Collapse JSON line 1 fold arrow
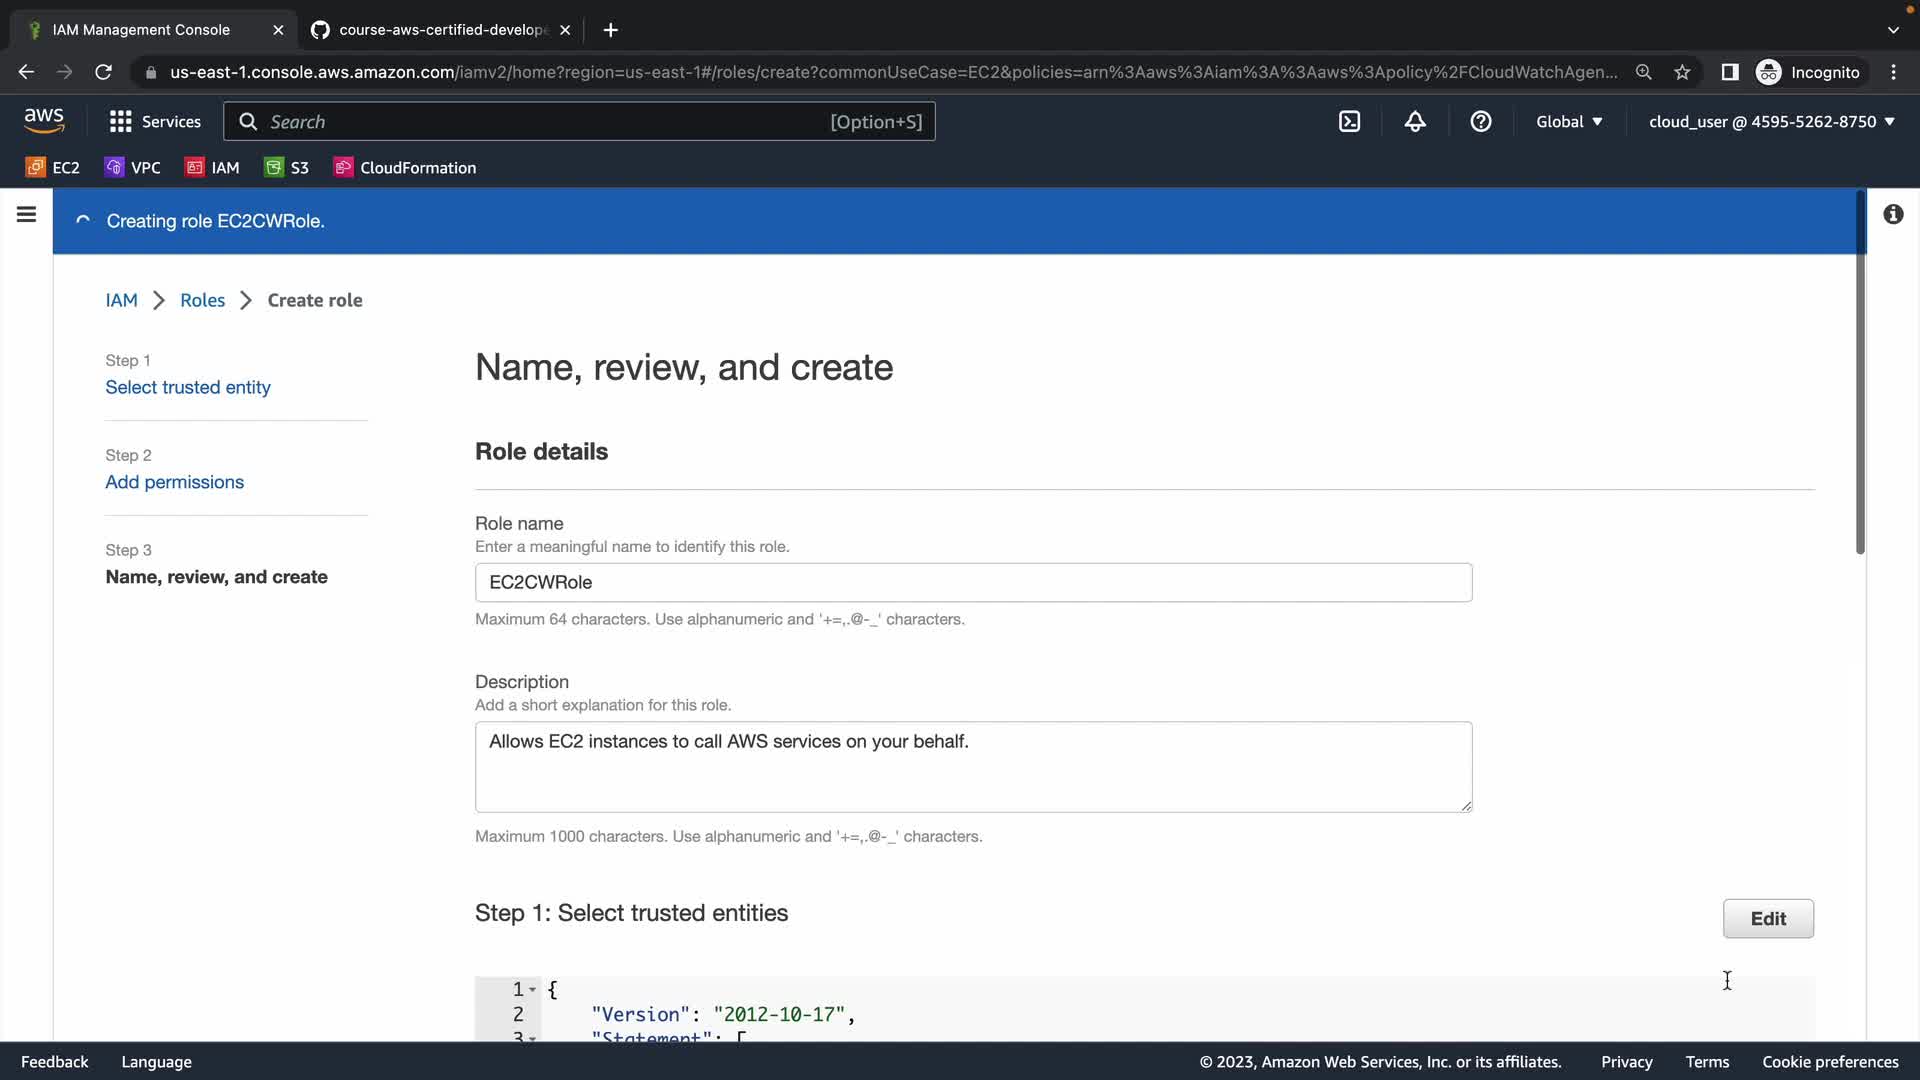The height and width of the screenshot is (1080, 1920). click(532, 989)
